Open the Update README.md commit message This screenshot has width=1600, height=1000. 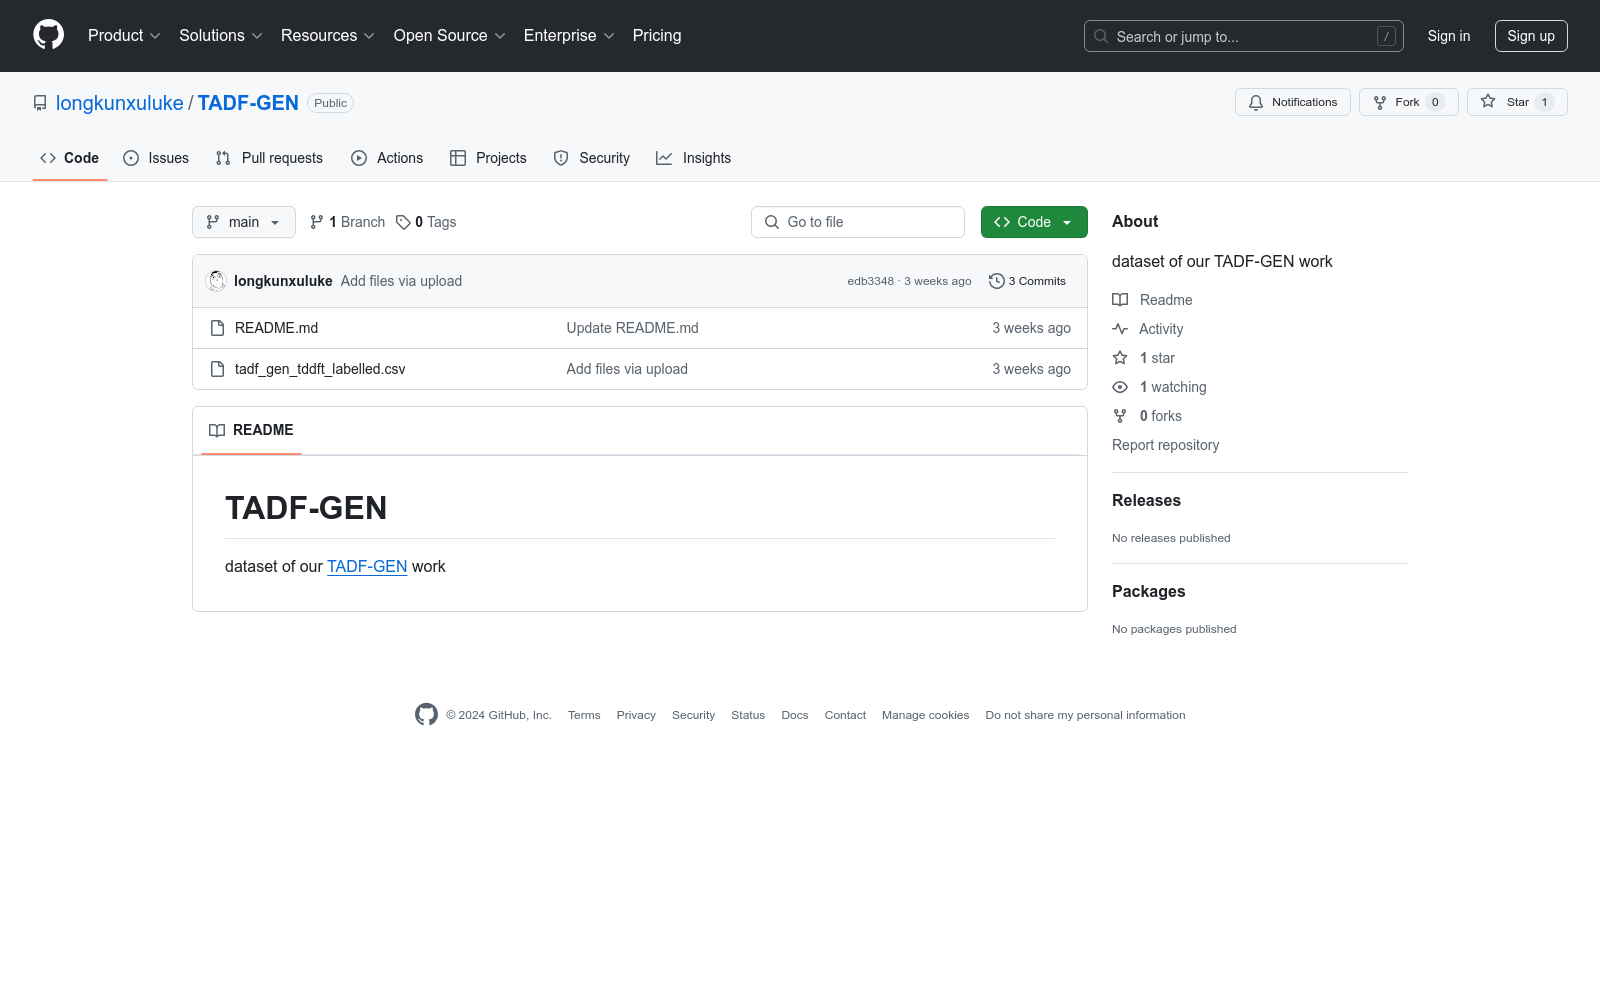pyautogui.click(x=633, y=328)
